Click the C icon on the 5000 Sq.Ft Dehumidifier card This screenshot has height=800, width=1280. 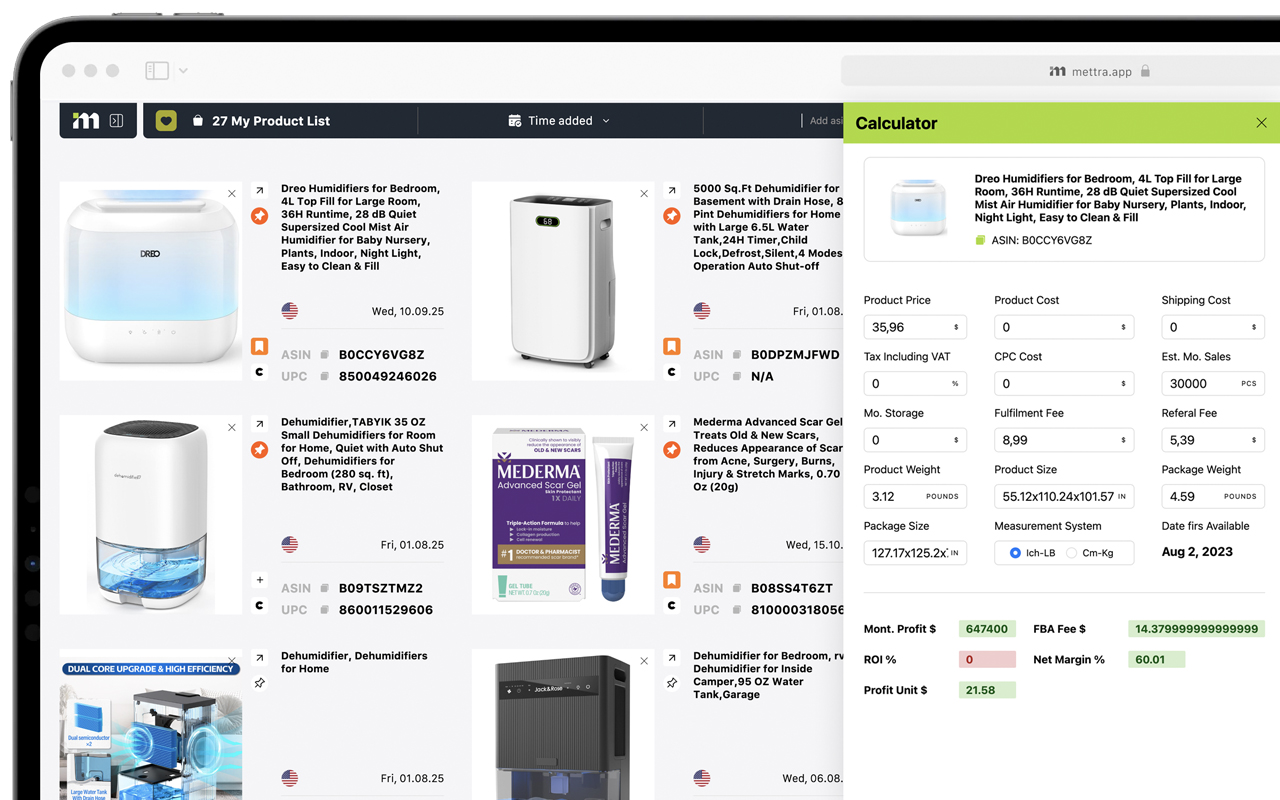pyautogui.click(x=672, y=372)
